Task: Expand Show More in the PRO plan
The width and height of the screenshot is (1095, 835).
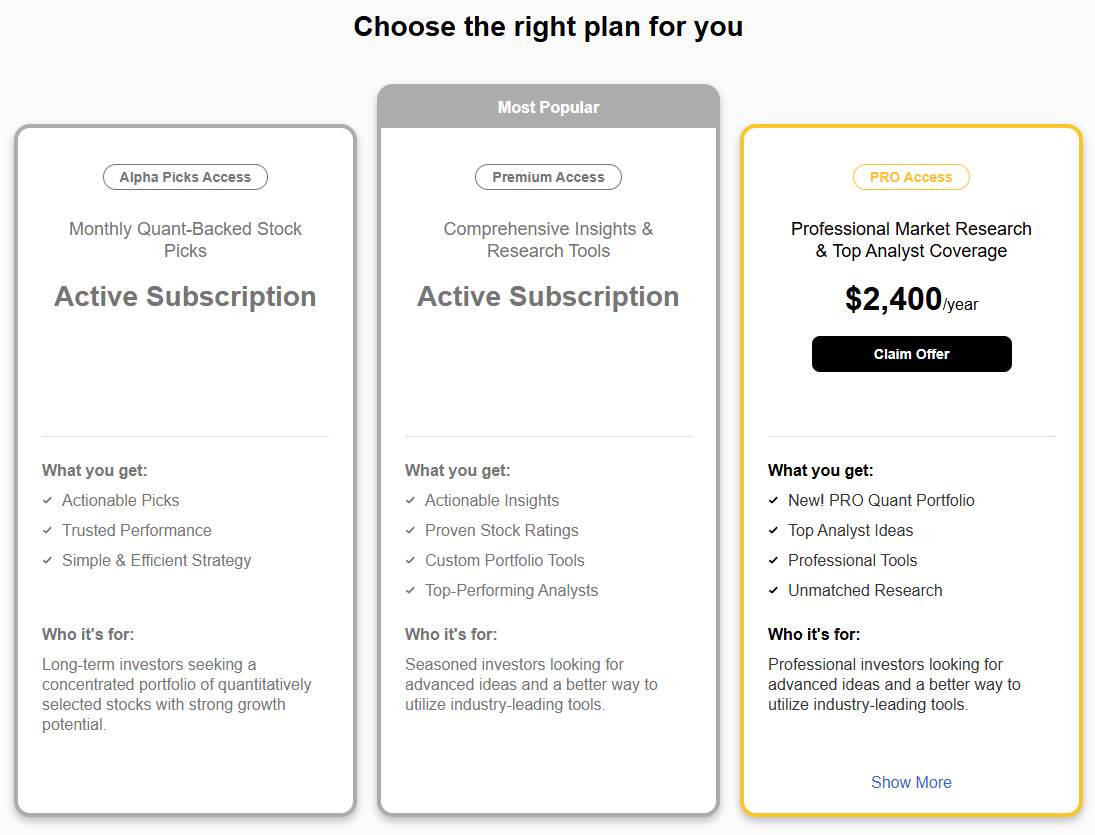Action: click(x=911, y=782)
